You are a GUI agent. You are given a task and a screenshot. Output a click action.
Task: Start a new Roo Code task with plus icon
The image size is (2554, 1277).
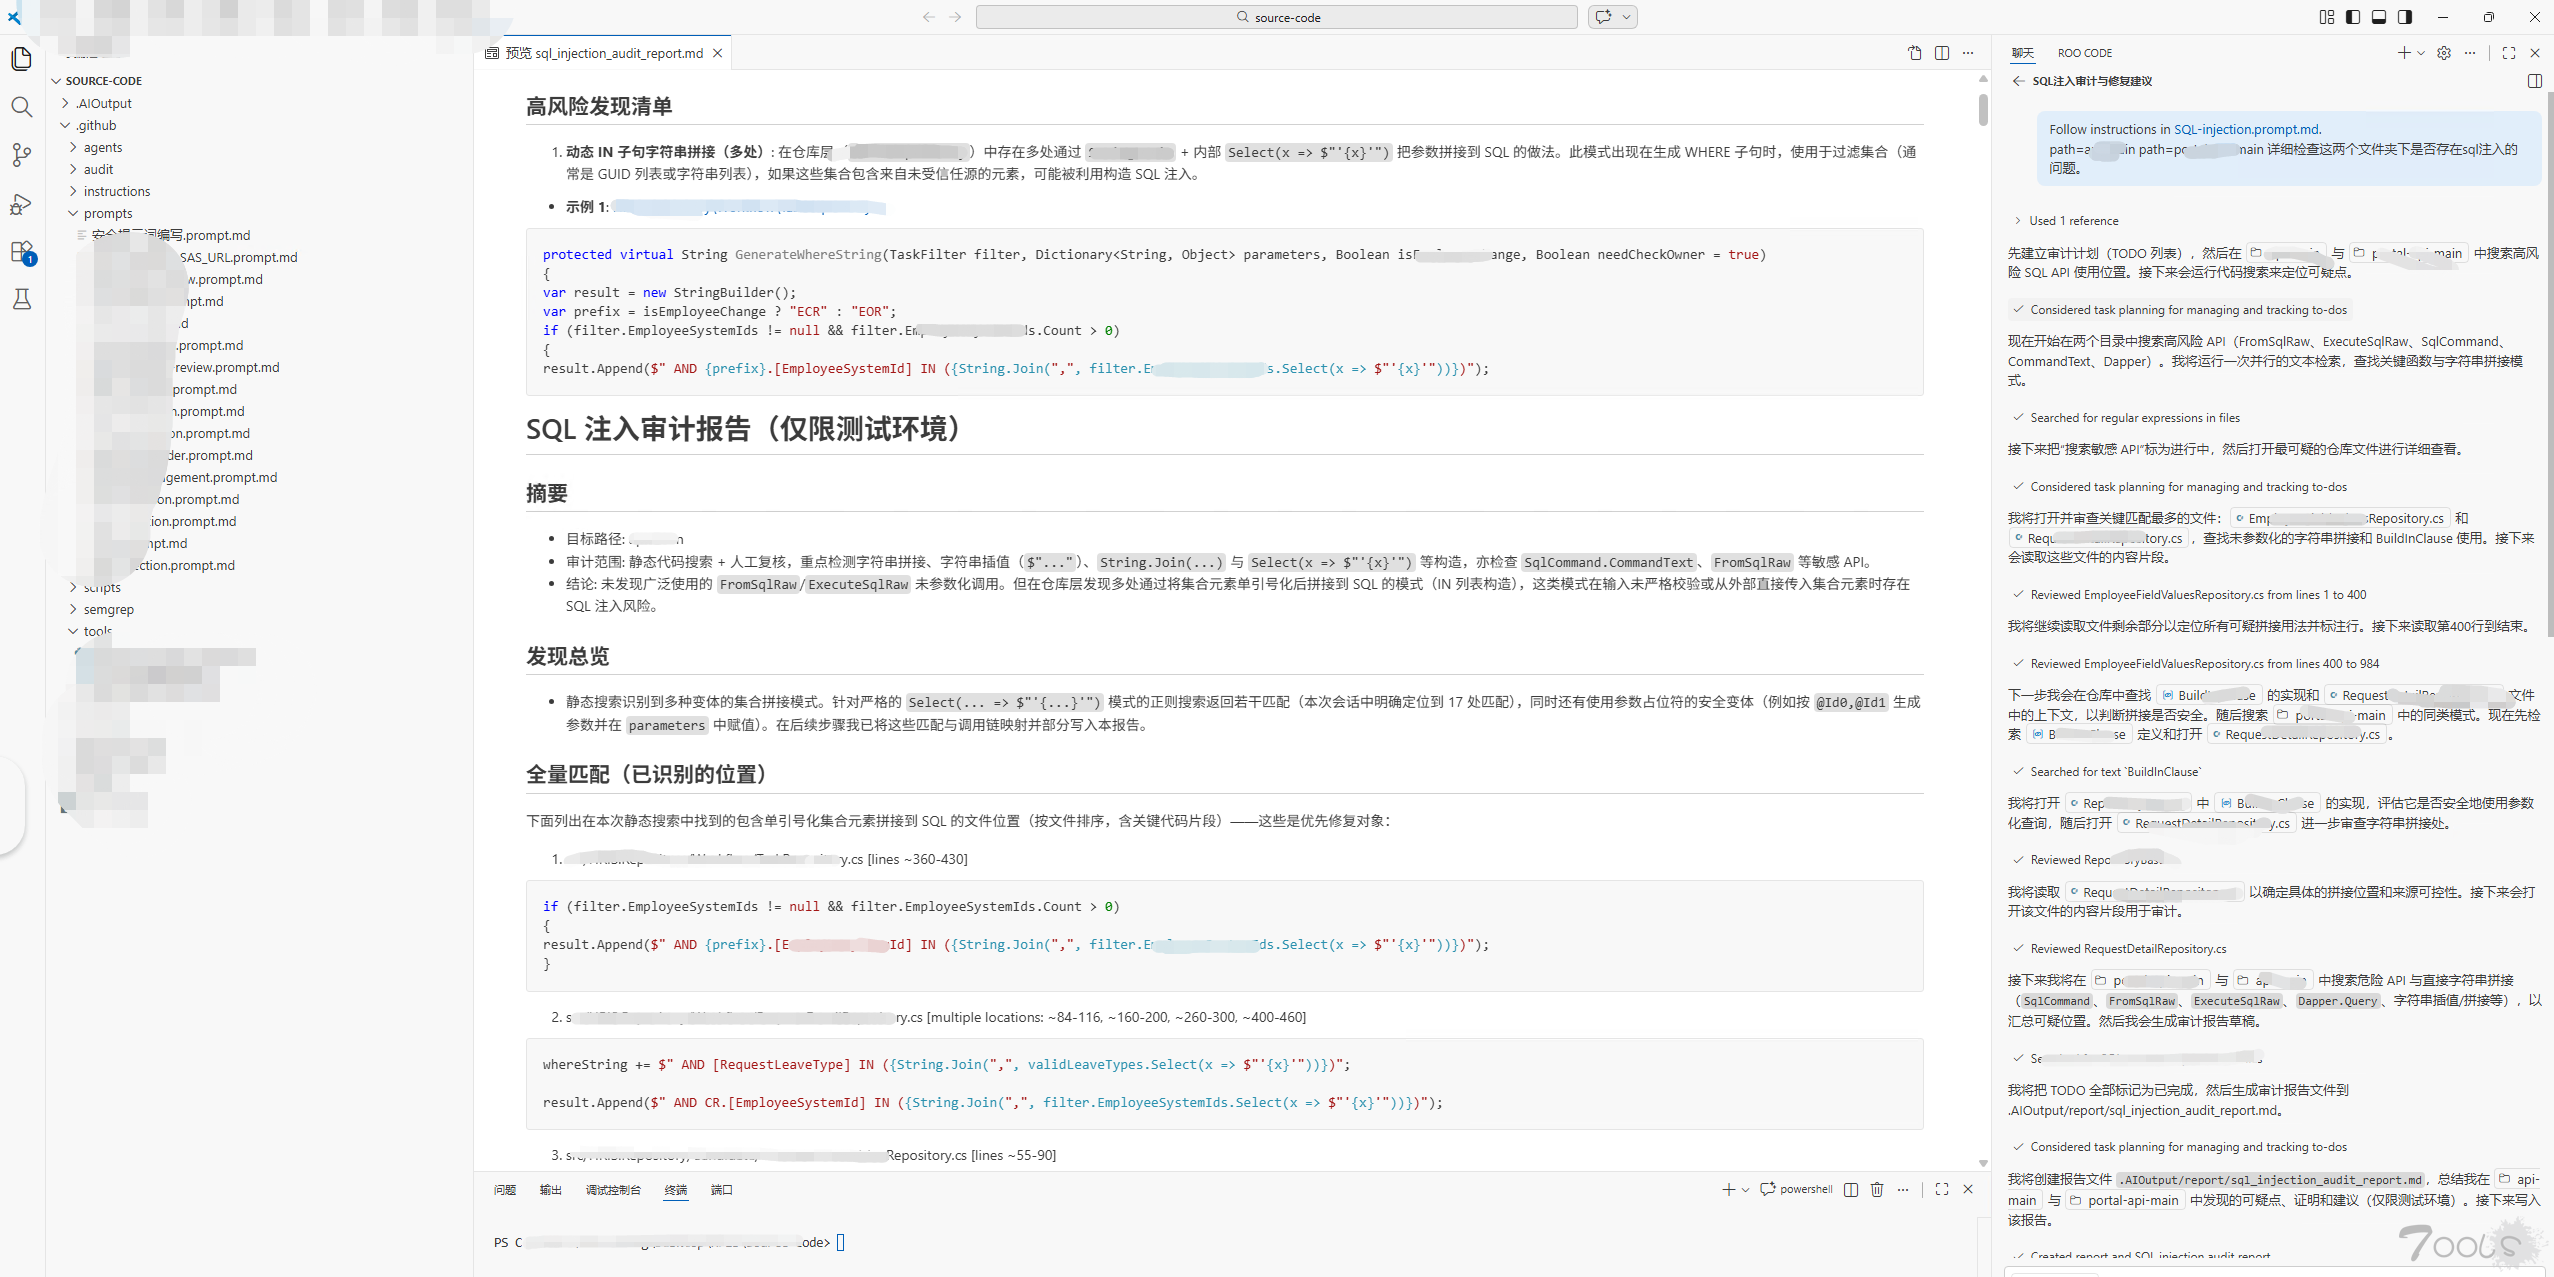tap(2404, 53)
